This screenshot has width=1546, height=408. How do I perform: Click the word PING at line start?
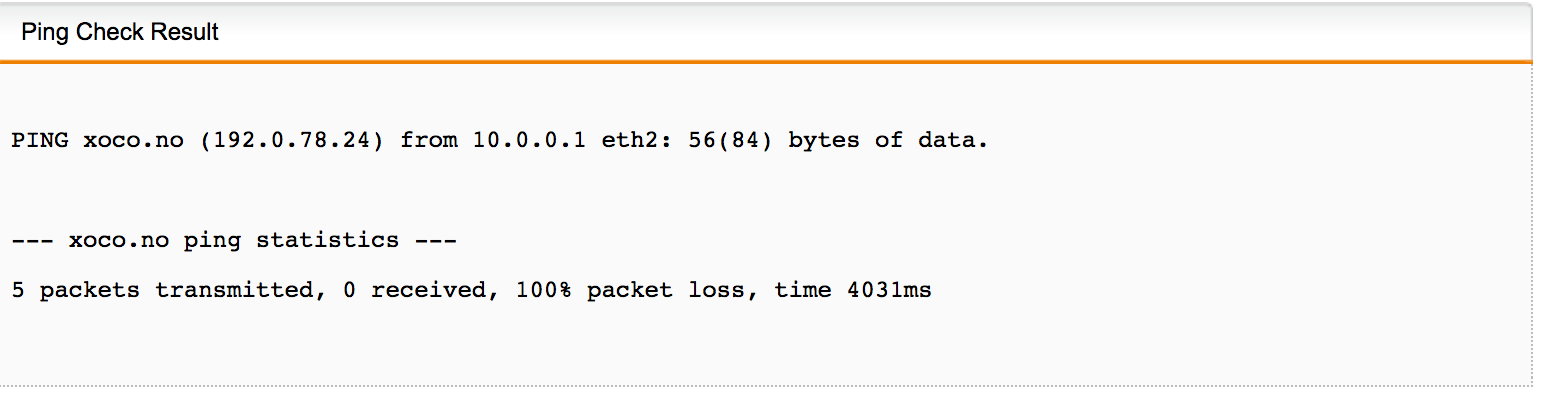click(x=40, y=140)
